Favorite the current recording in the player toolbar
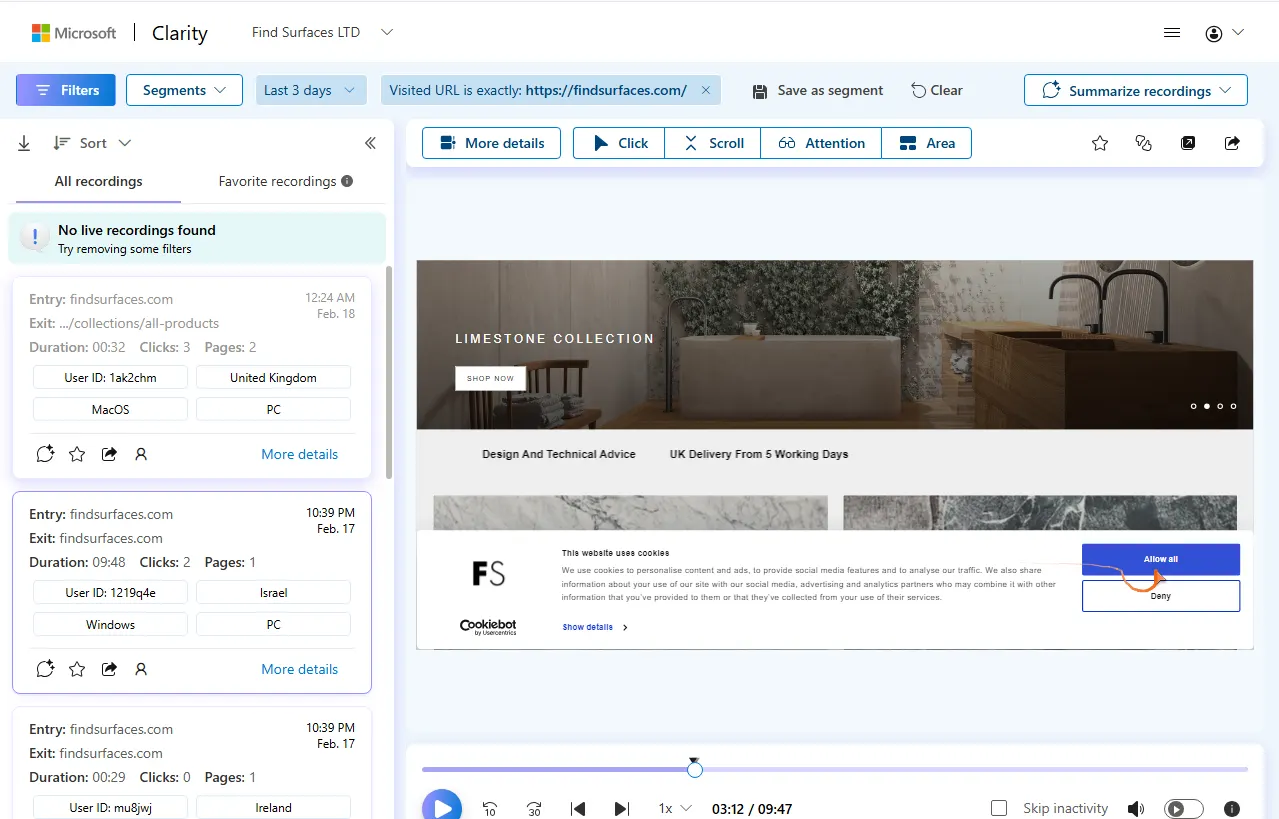 (x=1100, y=143)
